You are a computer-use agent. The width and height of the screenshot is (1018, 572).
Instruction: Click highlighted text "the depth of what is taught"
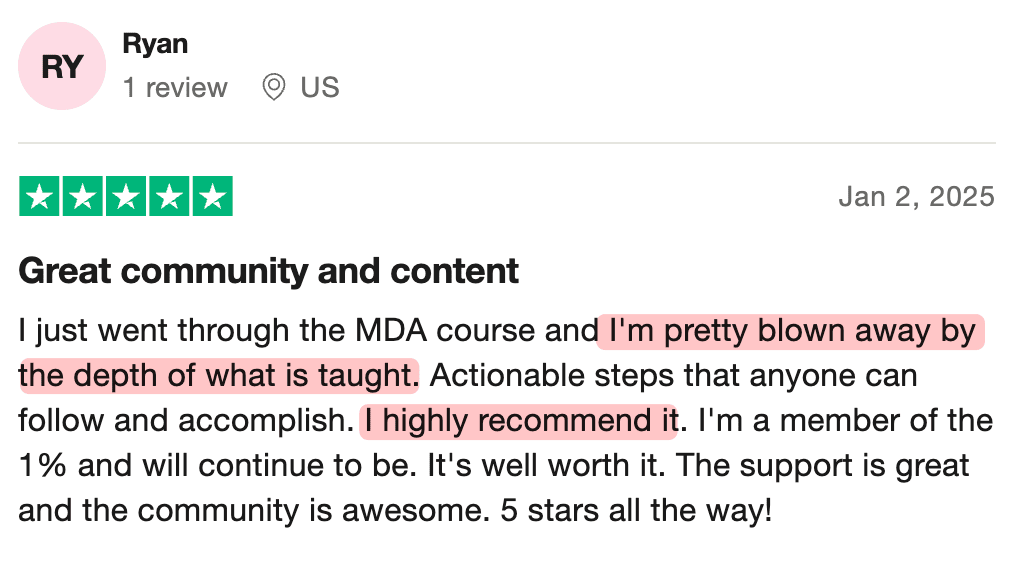coord(217,376)
